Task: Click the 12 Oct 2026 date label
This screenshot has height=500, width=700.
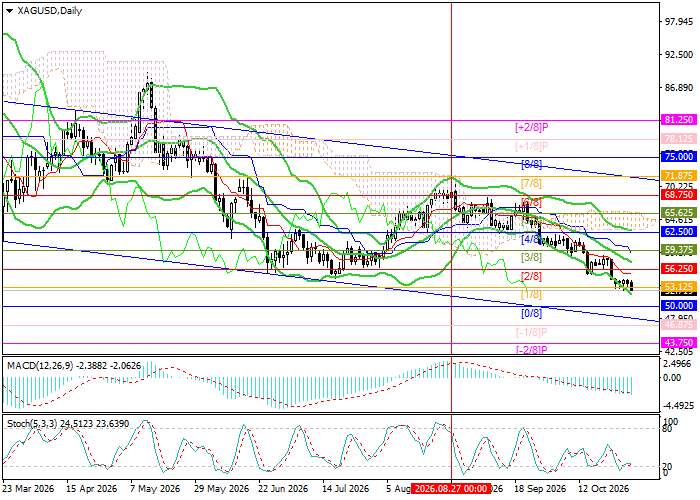Action: 604,489
